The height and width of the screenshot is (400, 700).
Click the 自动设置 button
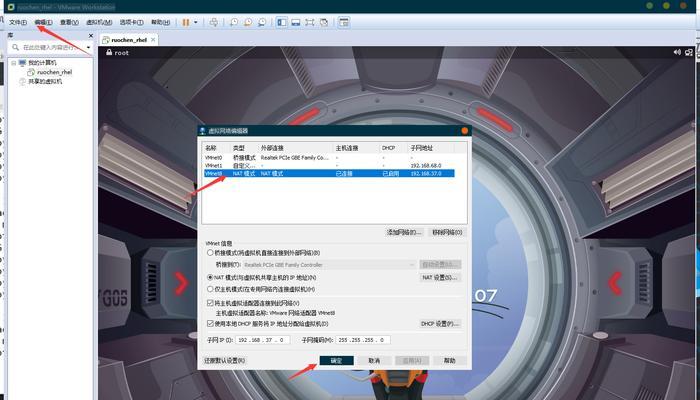pyautogui.click(x=440, y=265)
